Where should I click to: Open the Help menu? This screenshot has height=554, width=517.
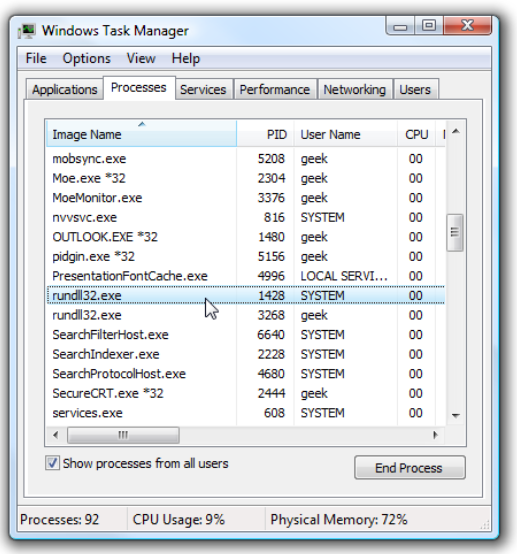pos(186,58)
